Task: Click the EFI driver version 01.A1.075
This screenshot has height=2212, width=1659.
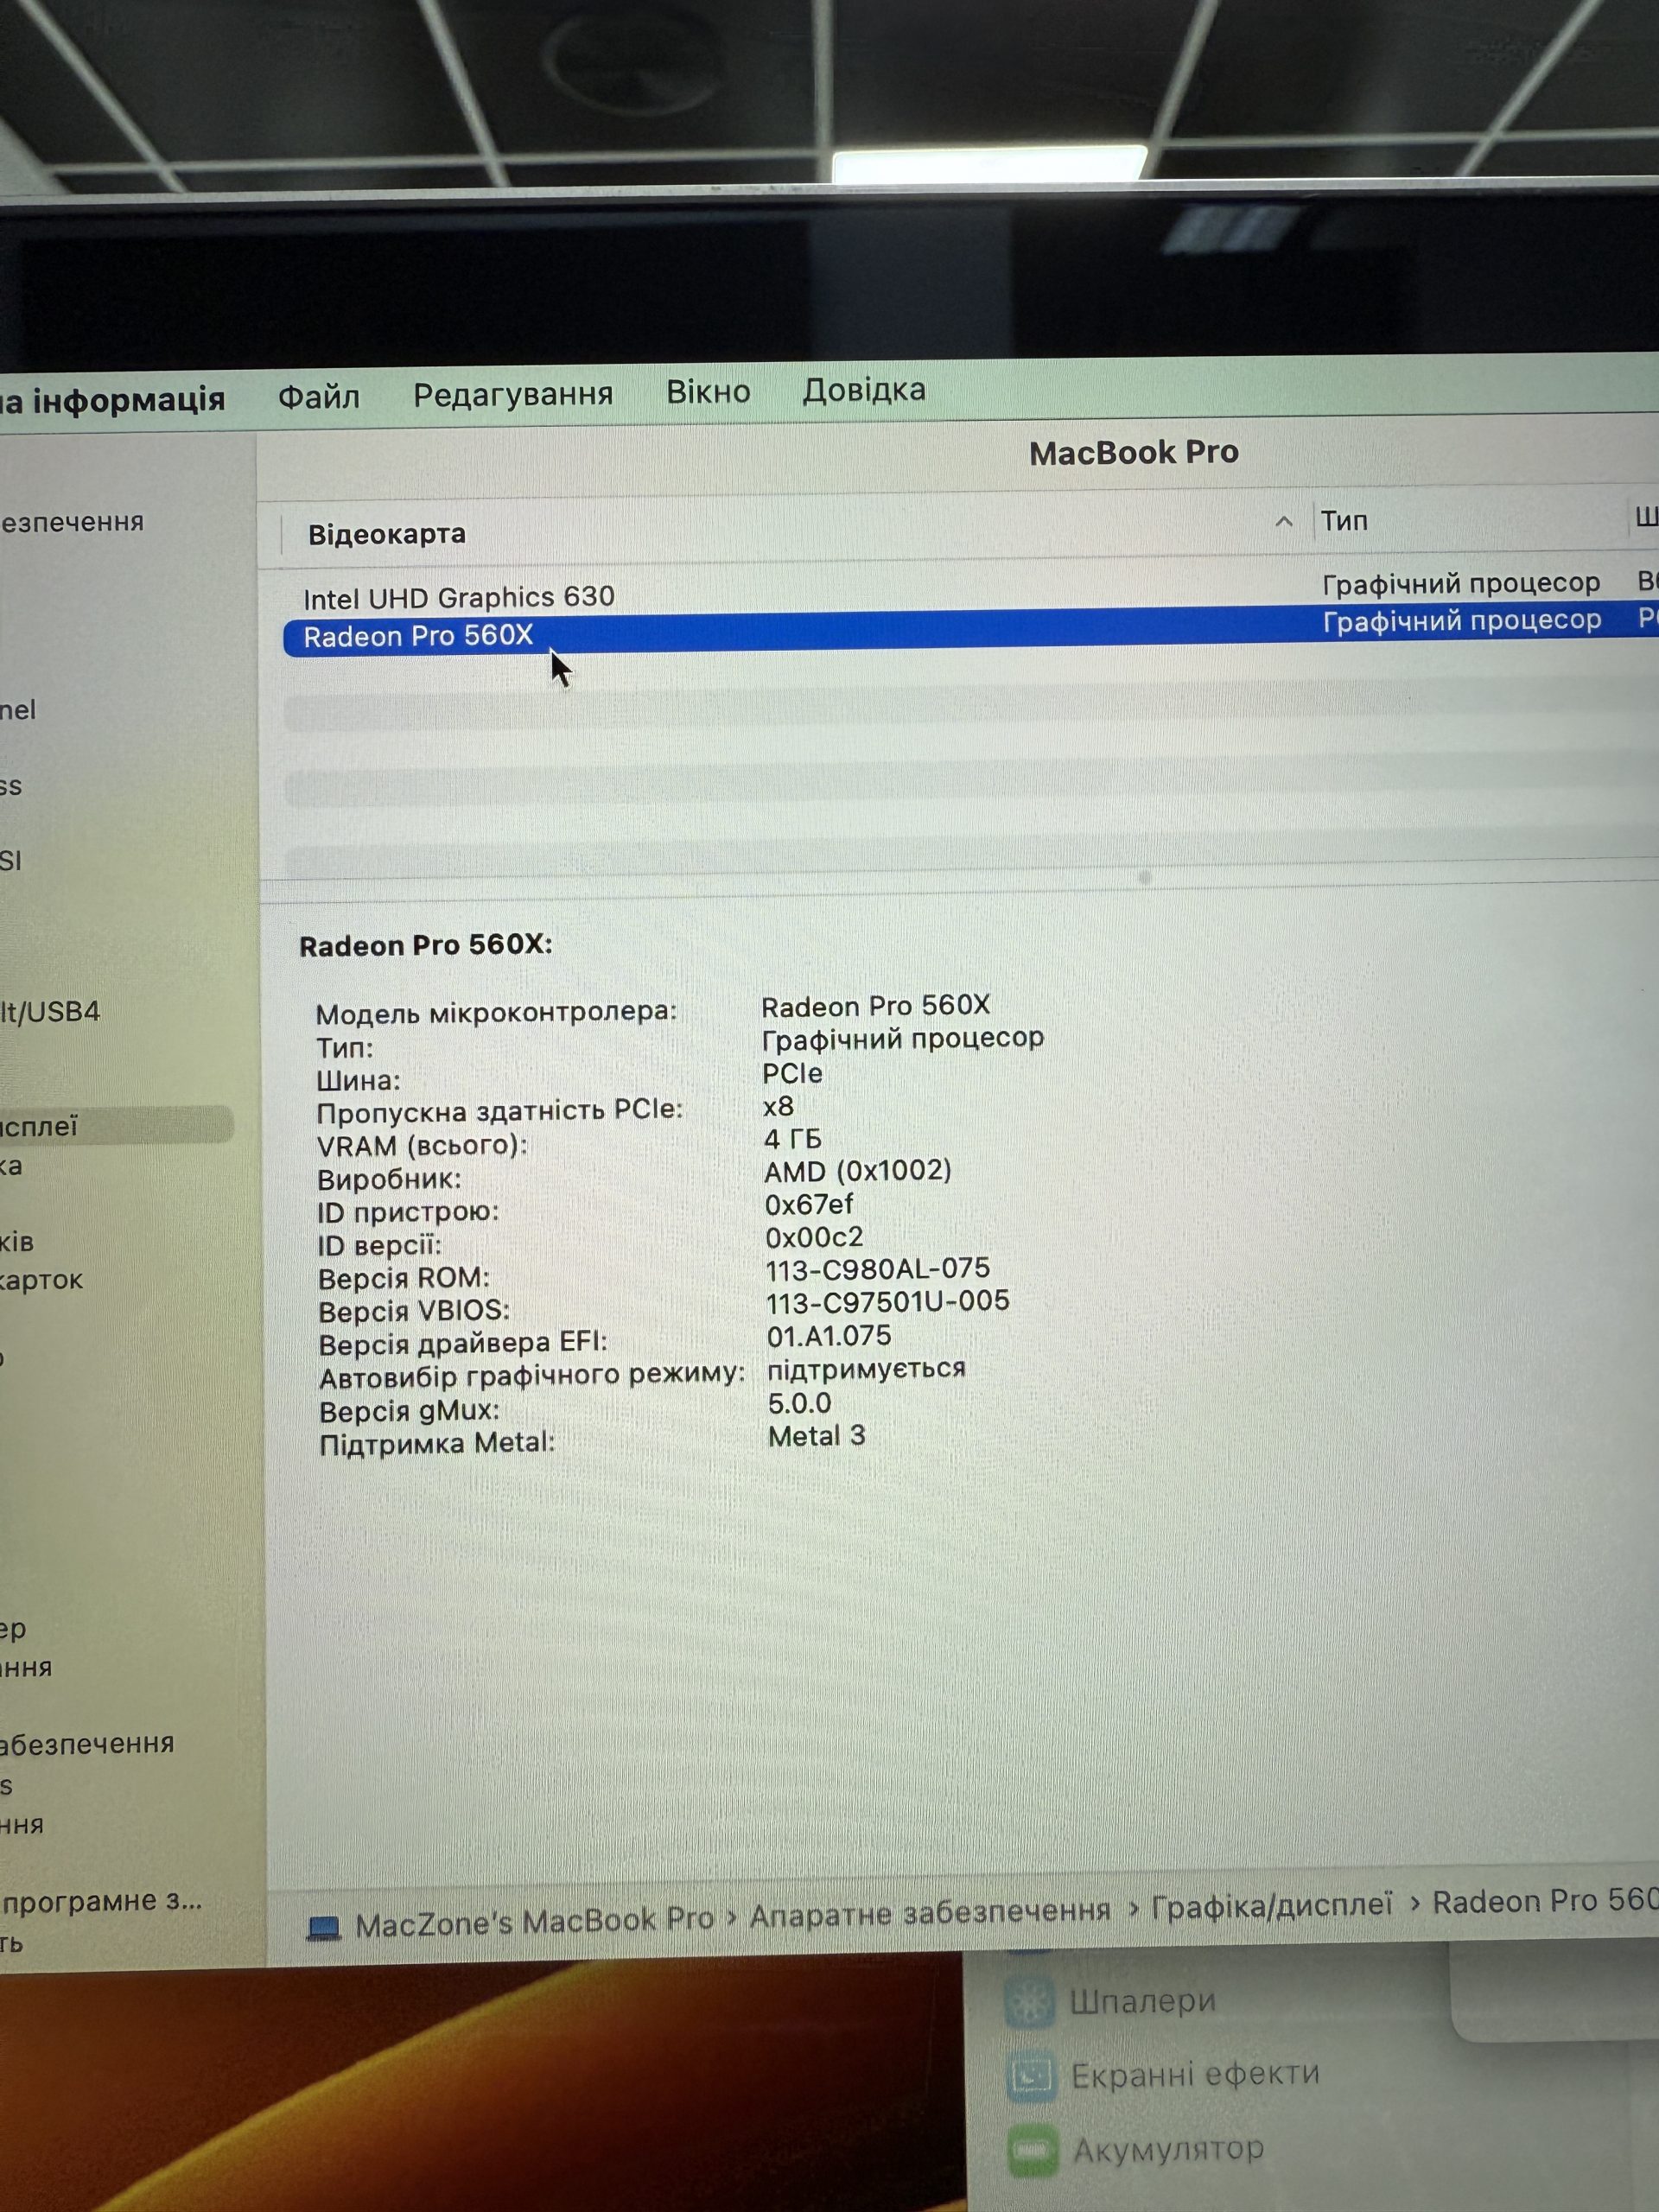Action: click(x=828, y=1336)
